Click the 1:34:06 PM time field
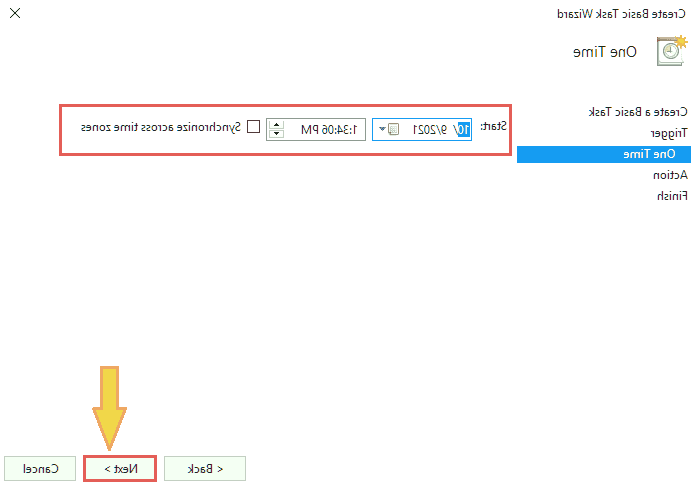This screenshot has width=694, height=485. tap(320, 129)
